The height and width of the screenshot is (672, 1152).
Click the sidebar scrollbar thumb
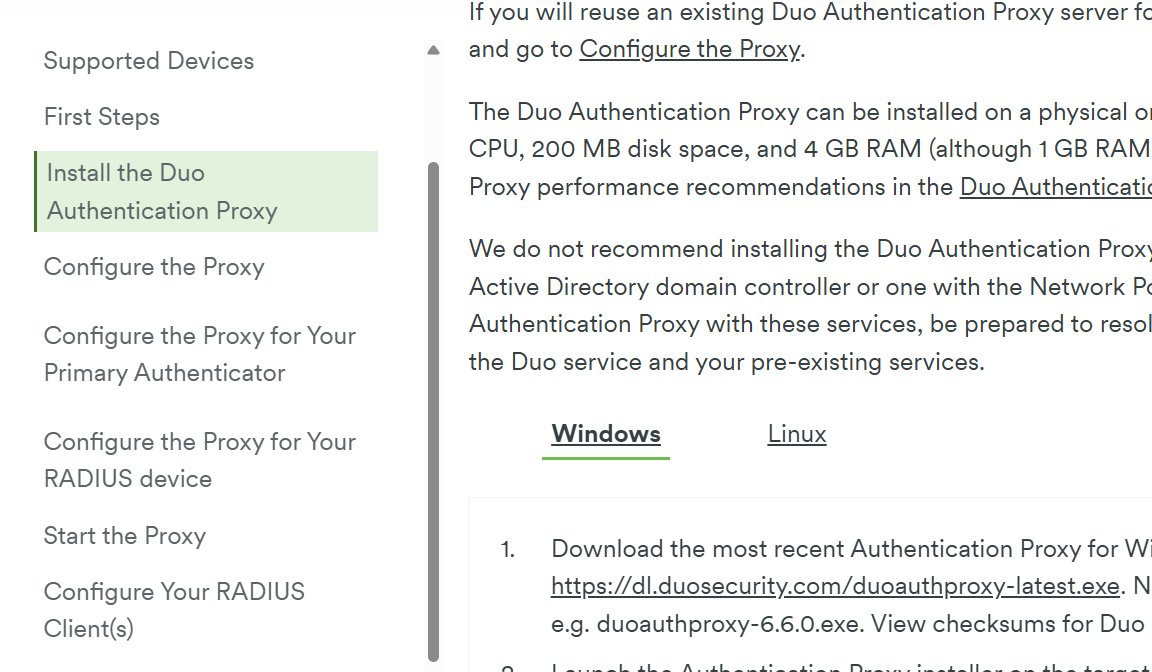click(433, 411)
